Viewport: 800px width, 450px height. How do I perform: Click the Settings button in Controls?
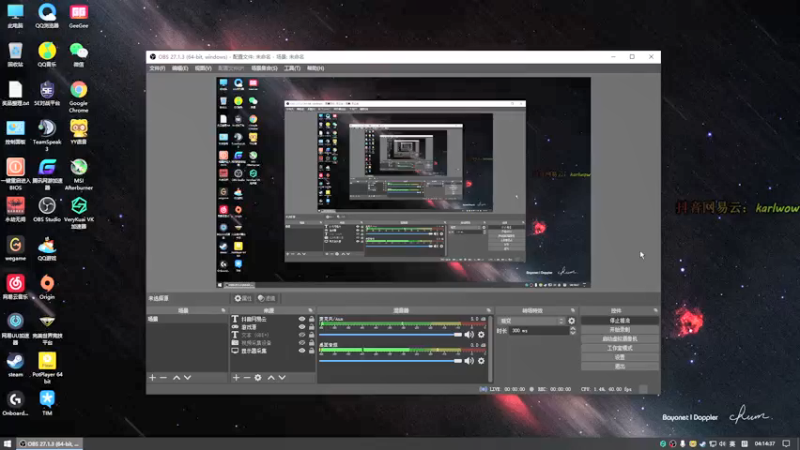click(x=619, y=357)
